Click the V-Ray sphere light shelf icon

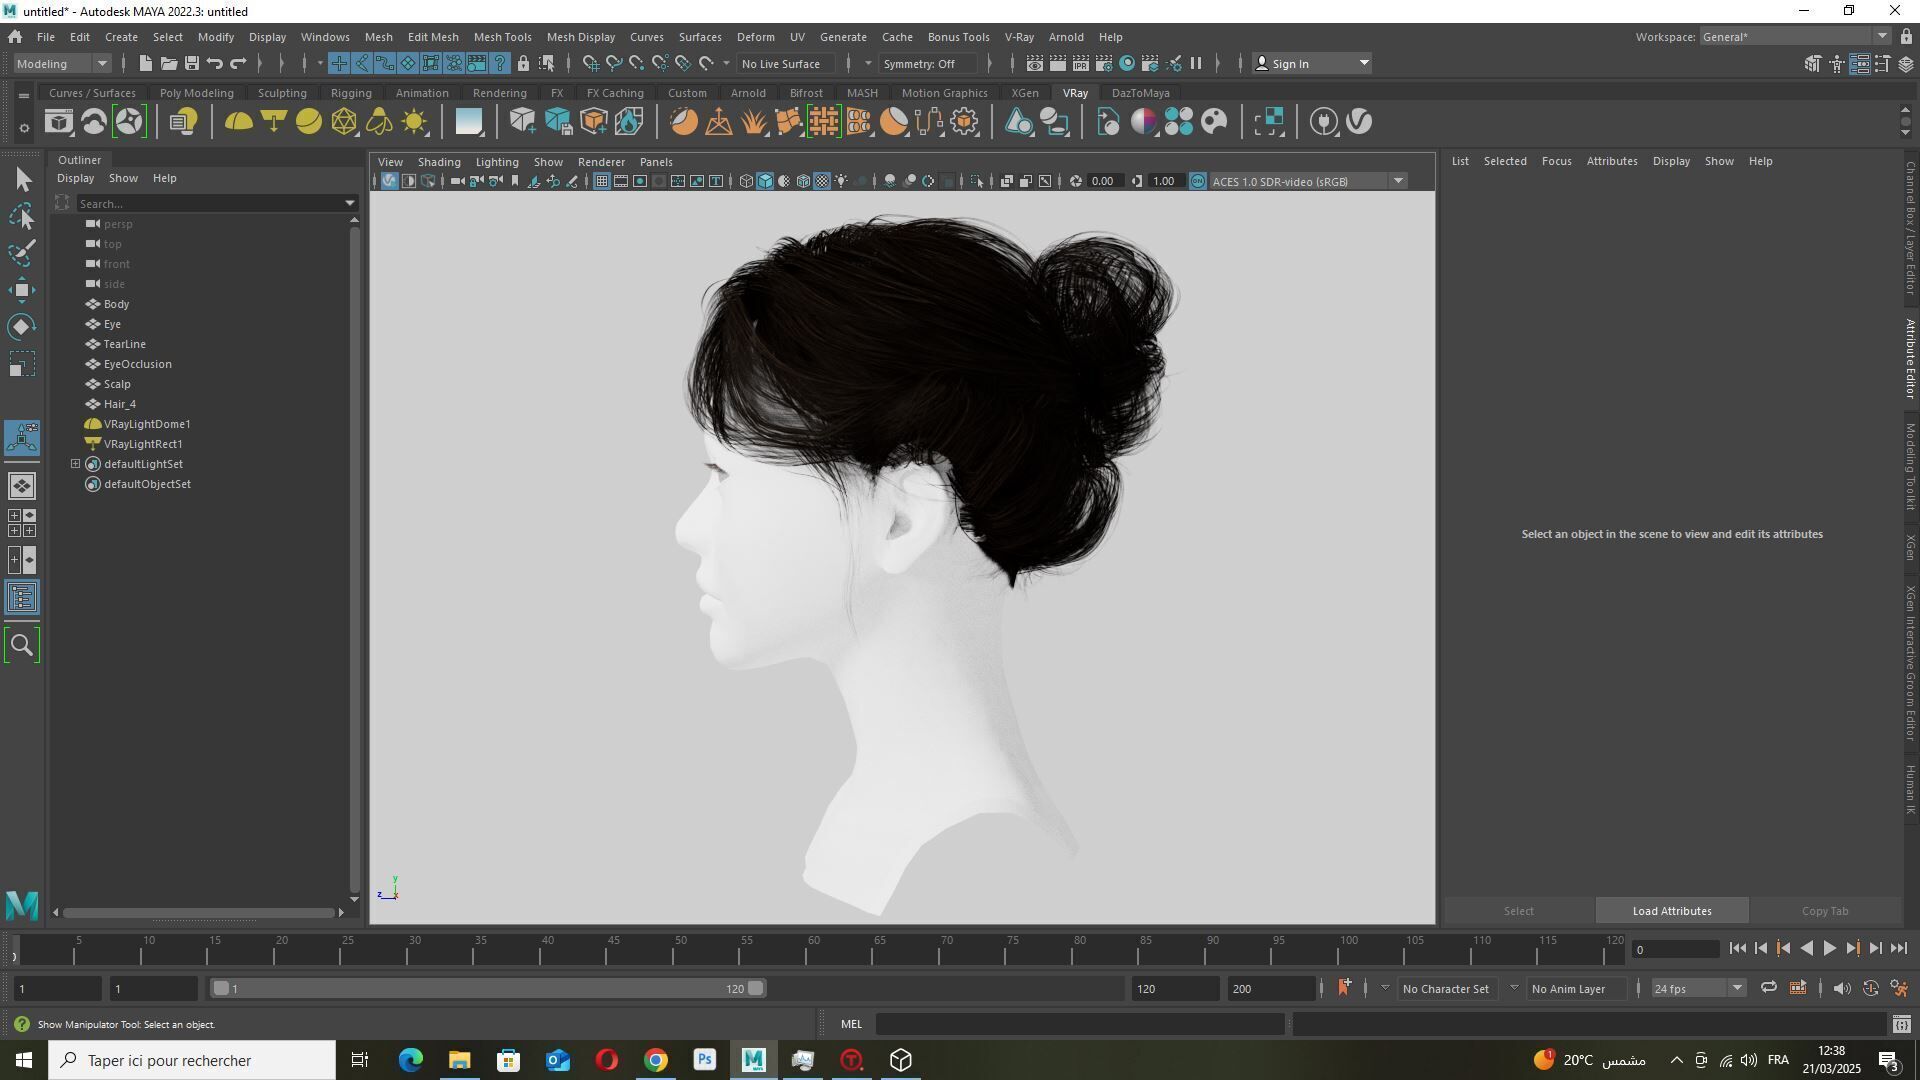[x=309, y=122]
